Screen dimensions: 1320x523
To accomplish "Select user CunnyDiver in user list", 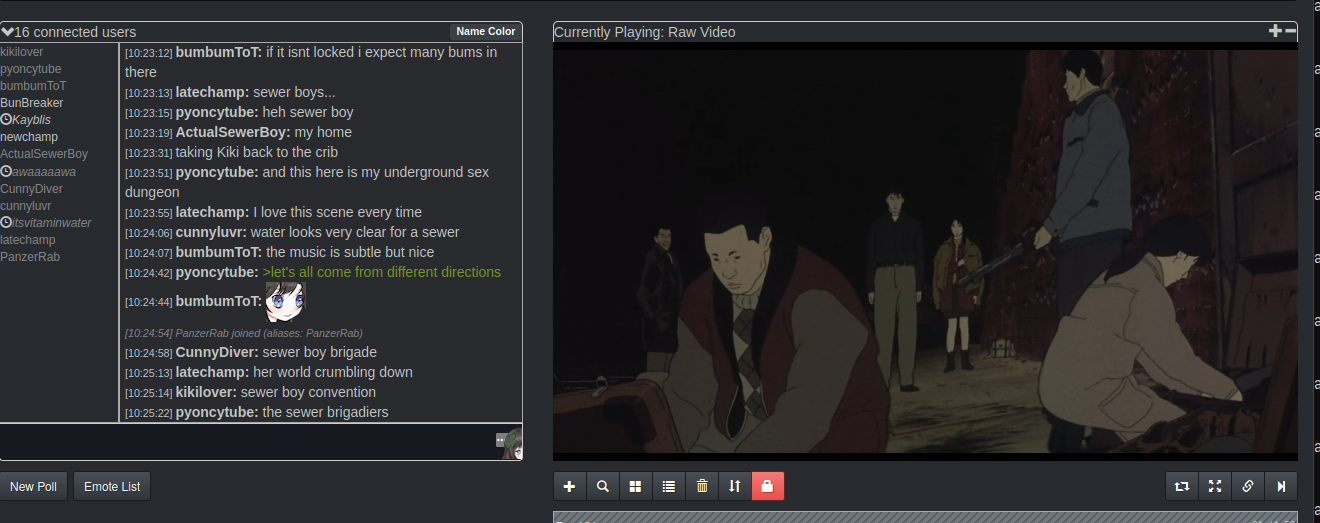I will pyautogui.click(x=32, y=189).
